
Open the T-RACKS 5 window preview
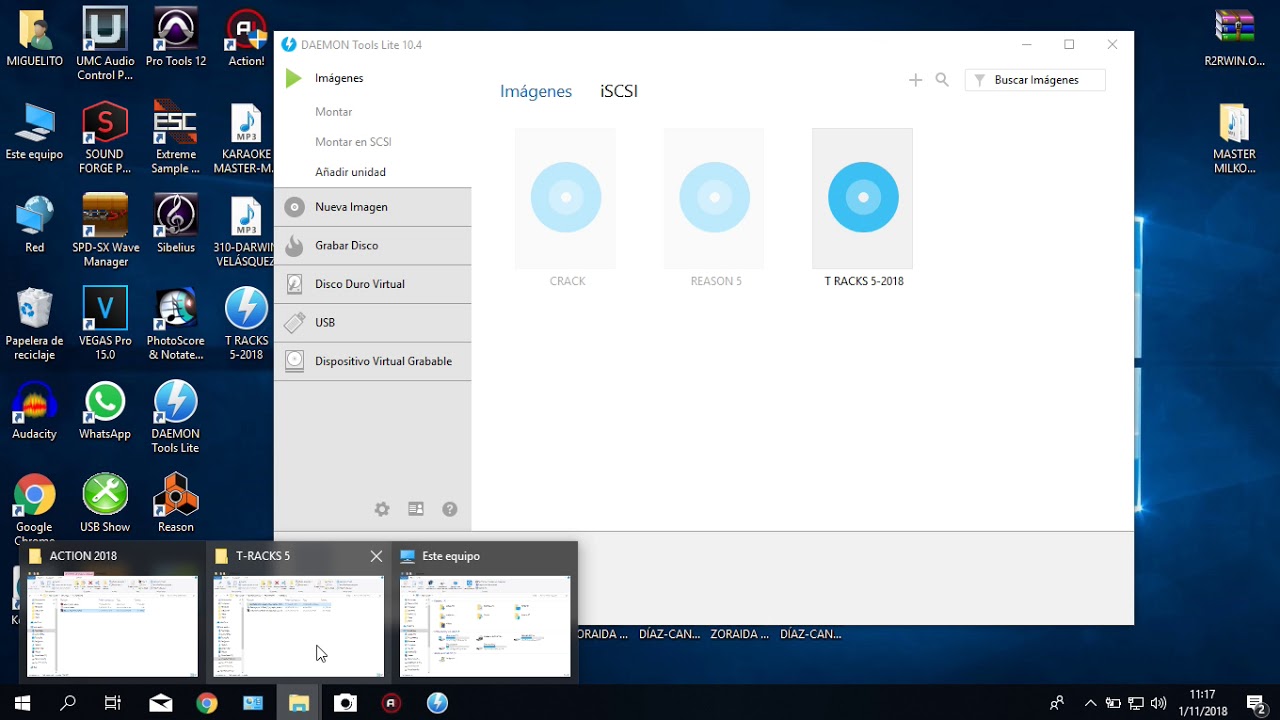tap(298, 612)
